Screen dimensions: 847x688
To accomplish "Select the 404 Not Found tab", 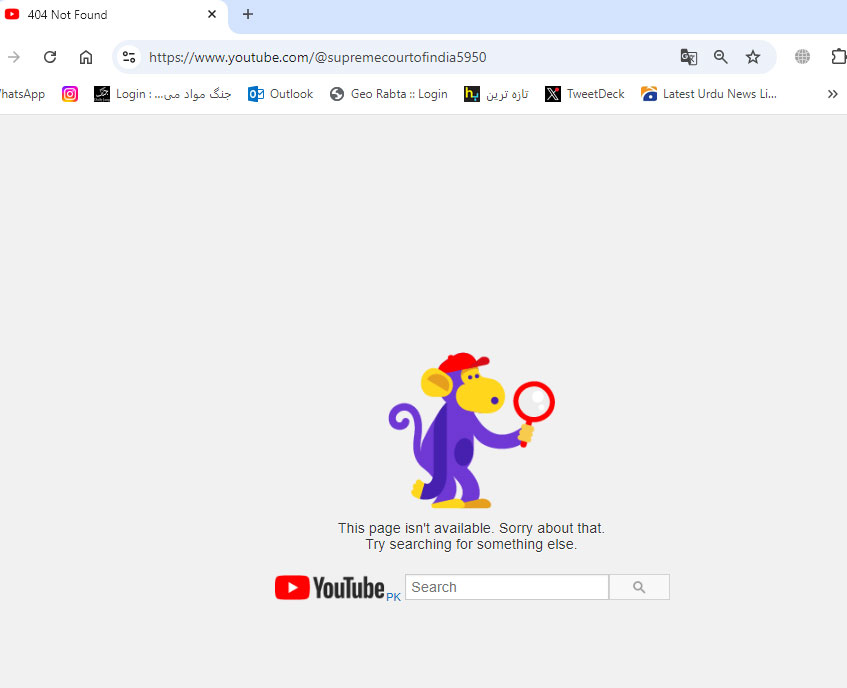I will 111,15.
